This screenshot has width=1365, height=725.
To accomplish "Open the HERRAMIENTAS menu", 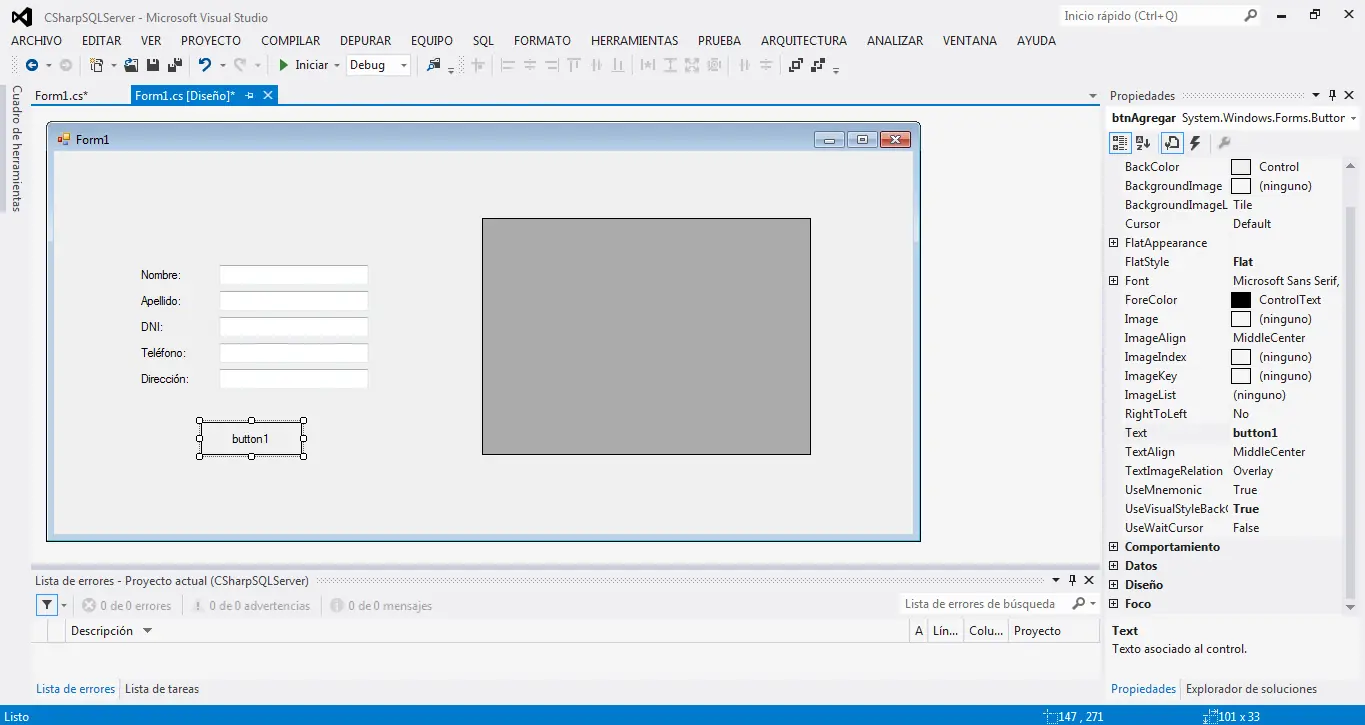I will click(x=634, y=41).
